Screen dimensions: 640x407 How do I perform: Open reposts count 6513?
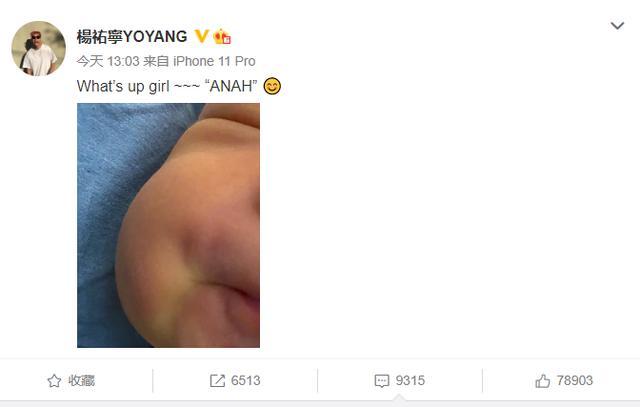[246, 380]
